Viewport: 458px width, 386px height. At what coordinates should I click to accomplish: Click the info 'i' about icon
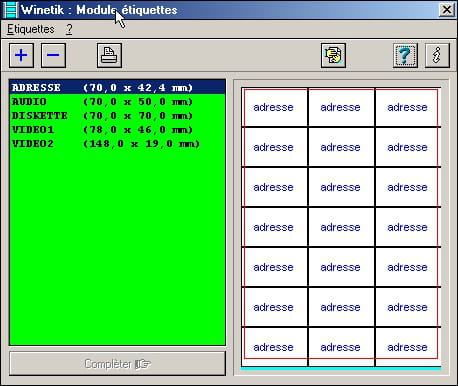[x=437, y=55]
